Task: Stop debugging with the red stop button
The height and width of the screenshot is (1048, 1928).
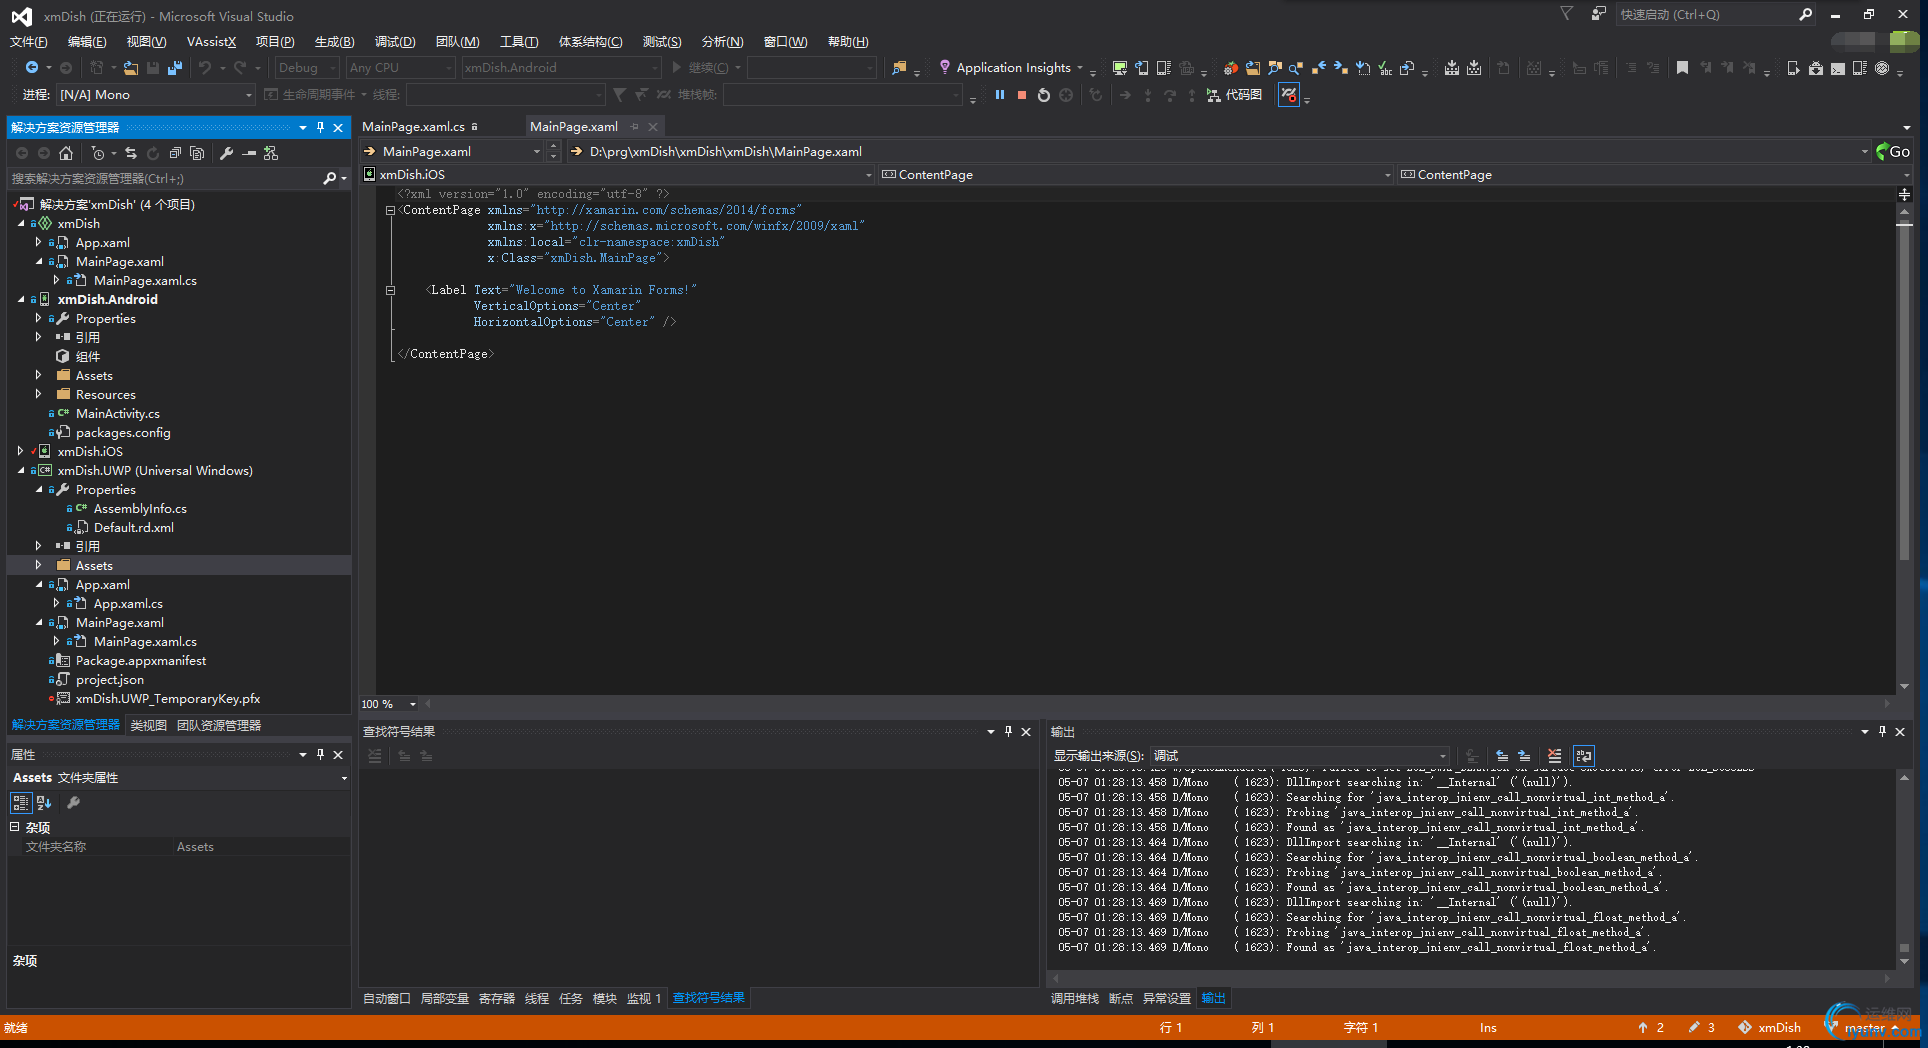Action: (x=1021, y=95)
